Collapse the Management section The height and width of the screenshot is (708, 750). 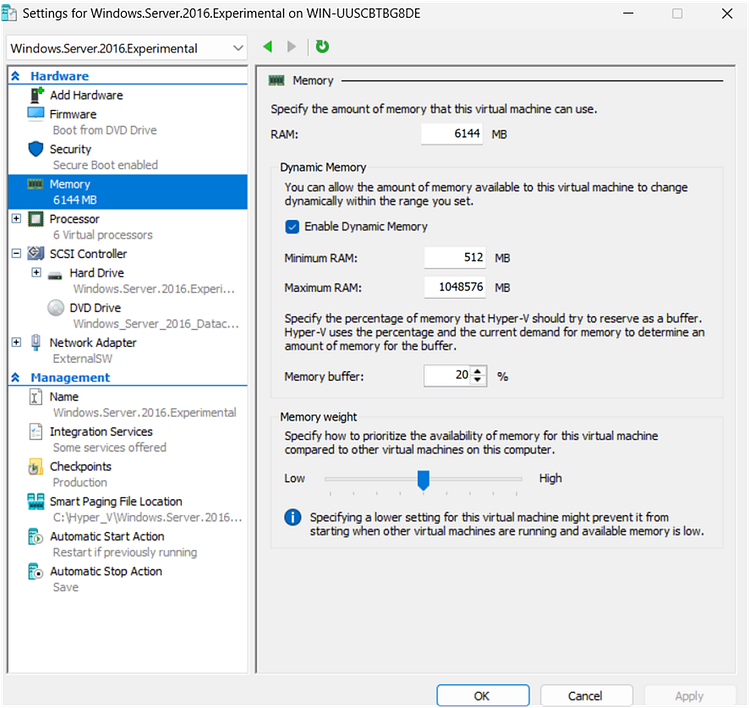(x=15, y=377)
